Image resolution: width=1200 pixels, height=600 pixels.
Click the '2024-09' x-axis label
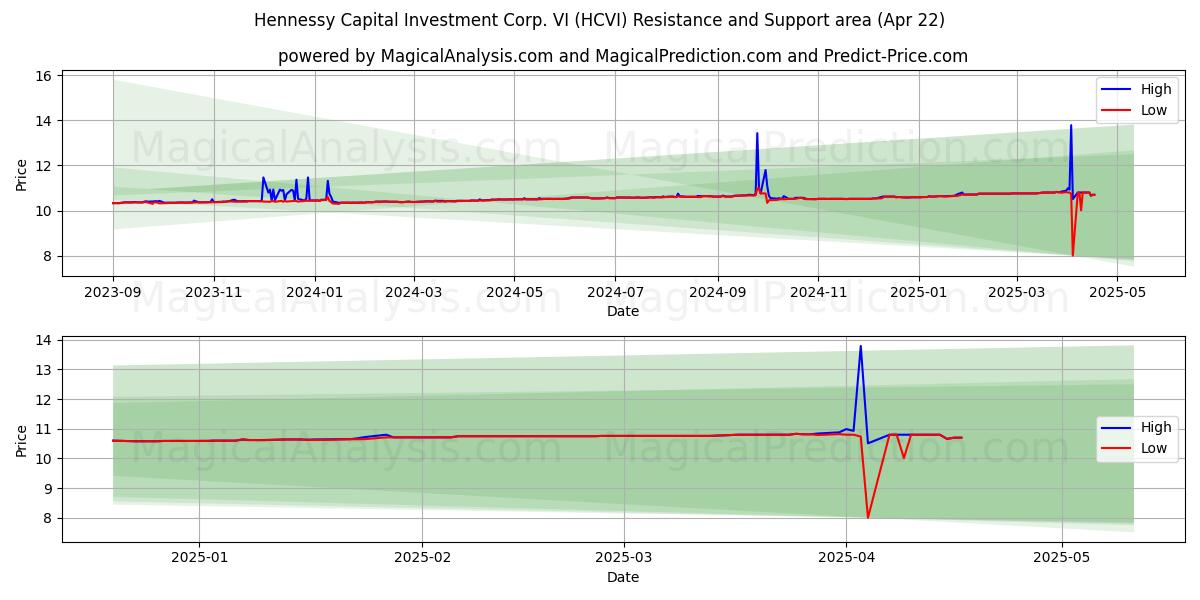(716, 293)
